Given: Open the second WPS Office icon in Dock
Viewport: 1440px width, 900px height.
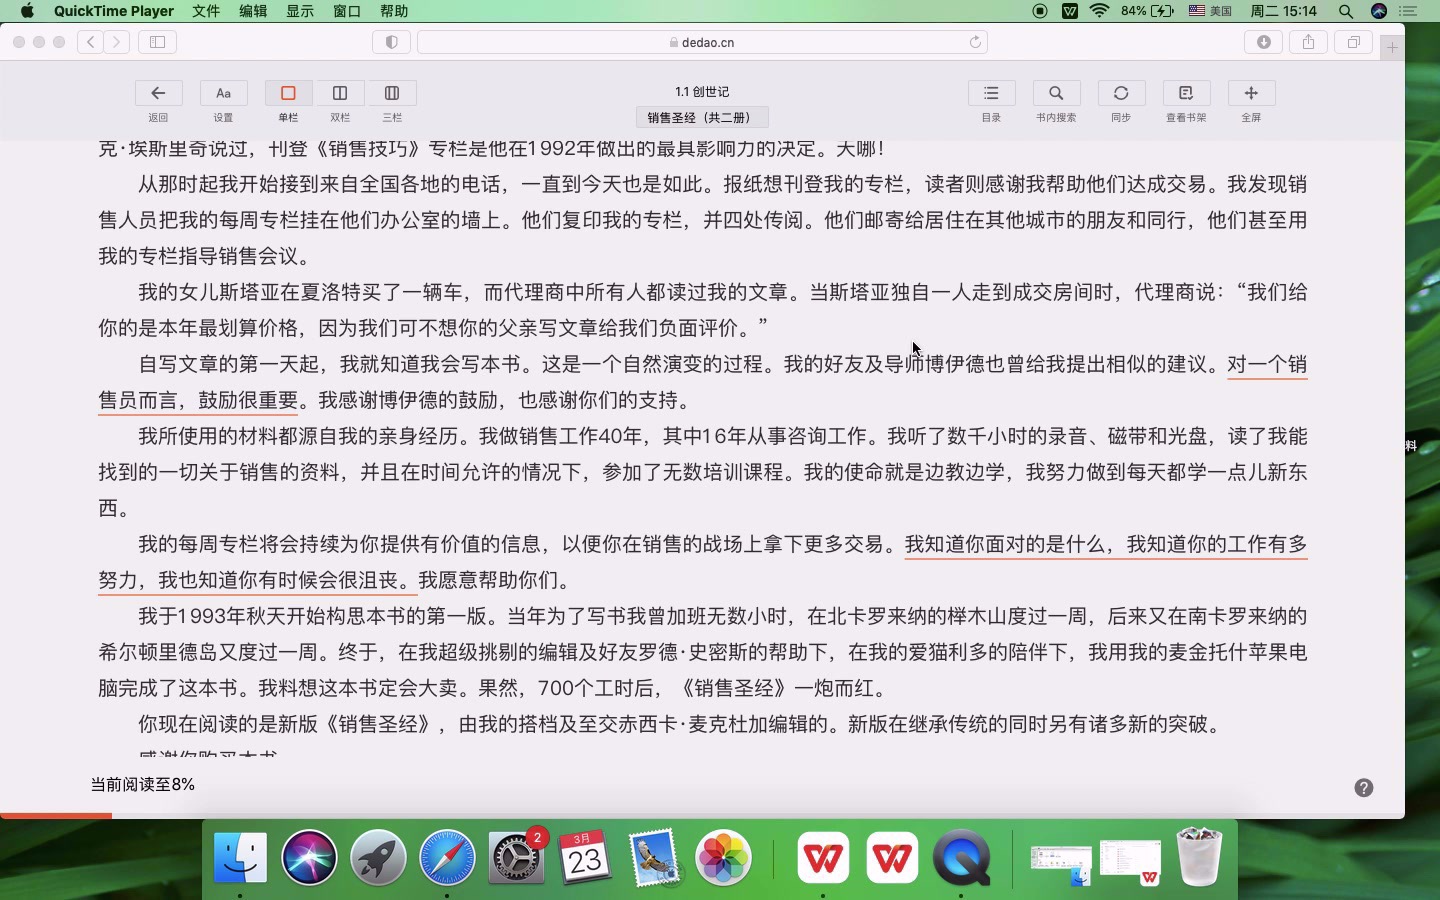Looking at the screenshot, I should point(892,857).
